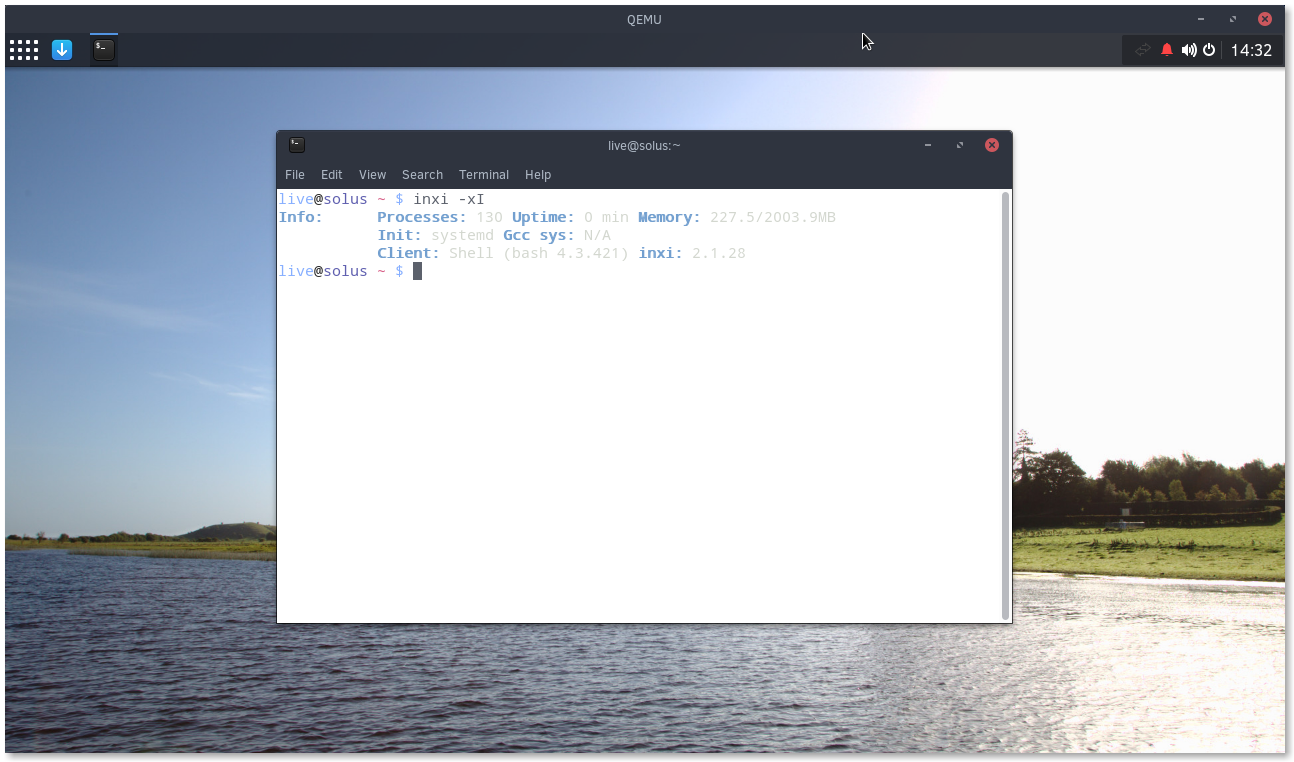Open the Search menu
The height and width of the screenshot is (762, 1294).
(422, 175)
